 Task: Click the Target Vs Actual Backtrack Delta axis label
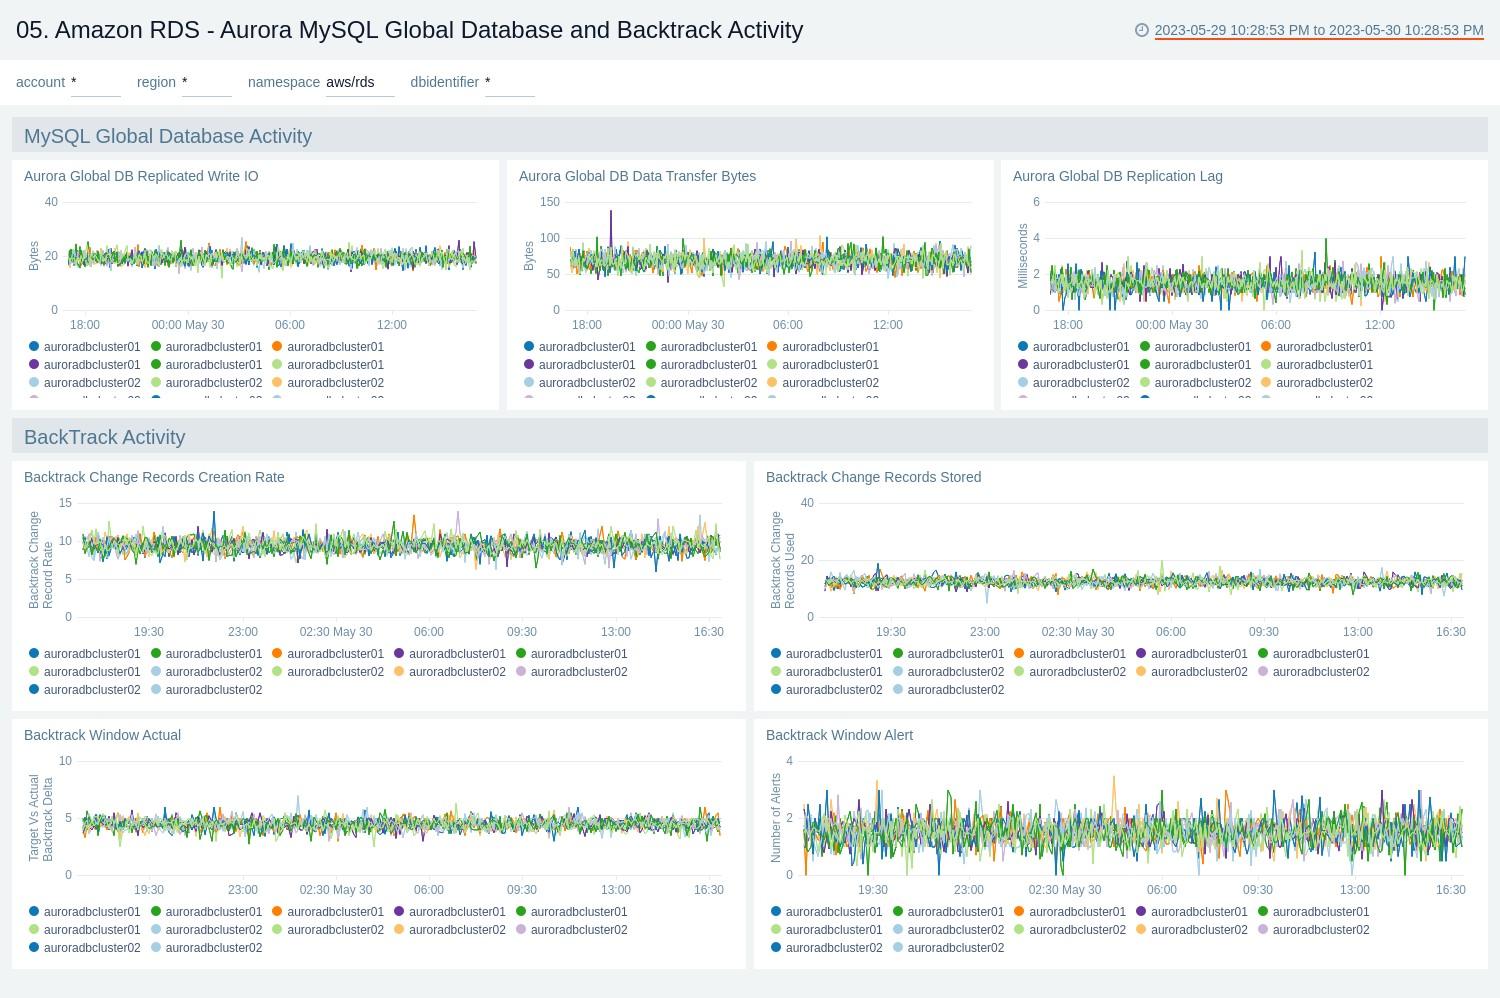41,818
